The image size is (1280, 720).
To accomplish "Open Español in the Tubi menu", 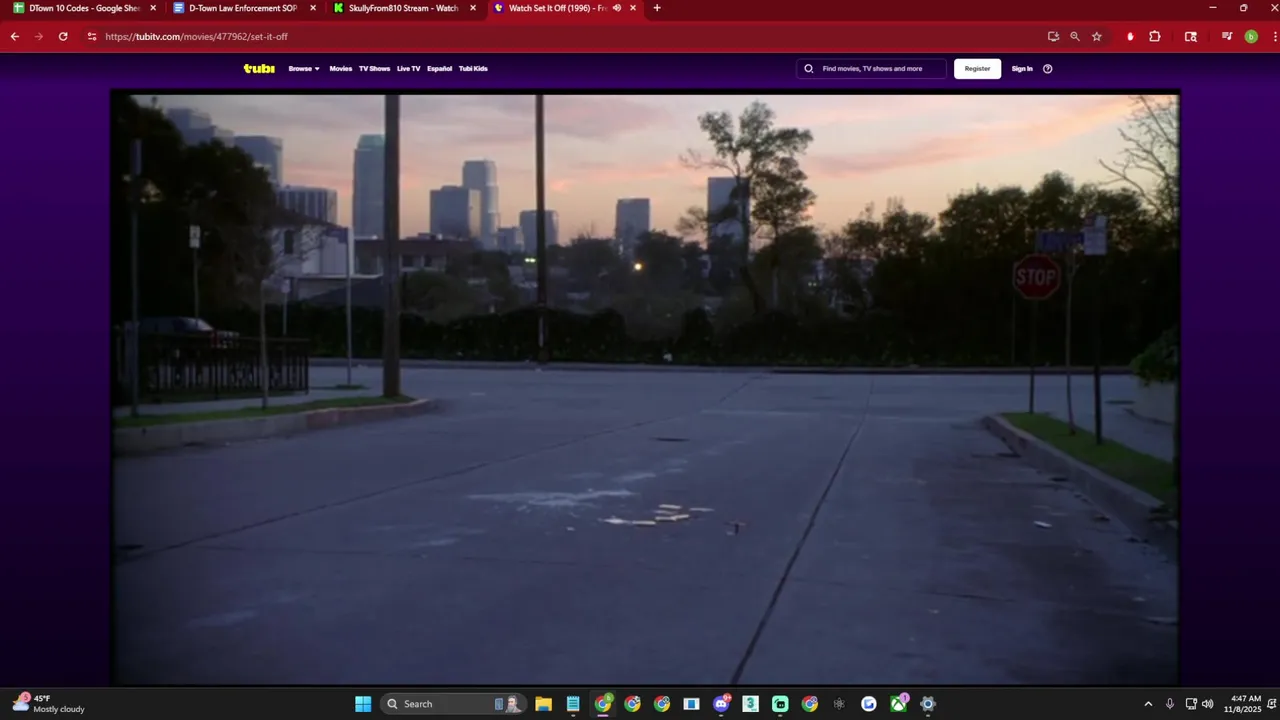I will click(439, 69).
